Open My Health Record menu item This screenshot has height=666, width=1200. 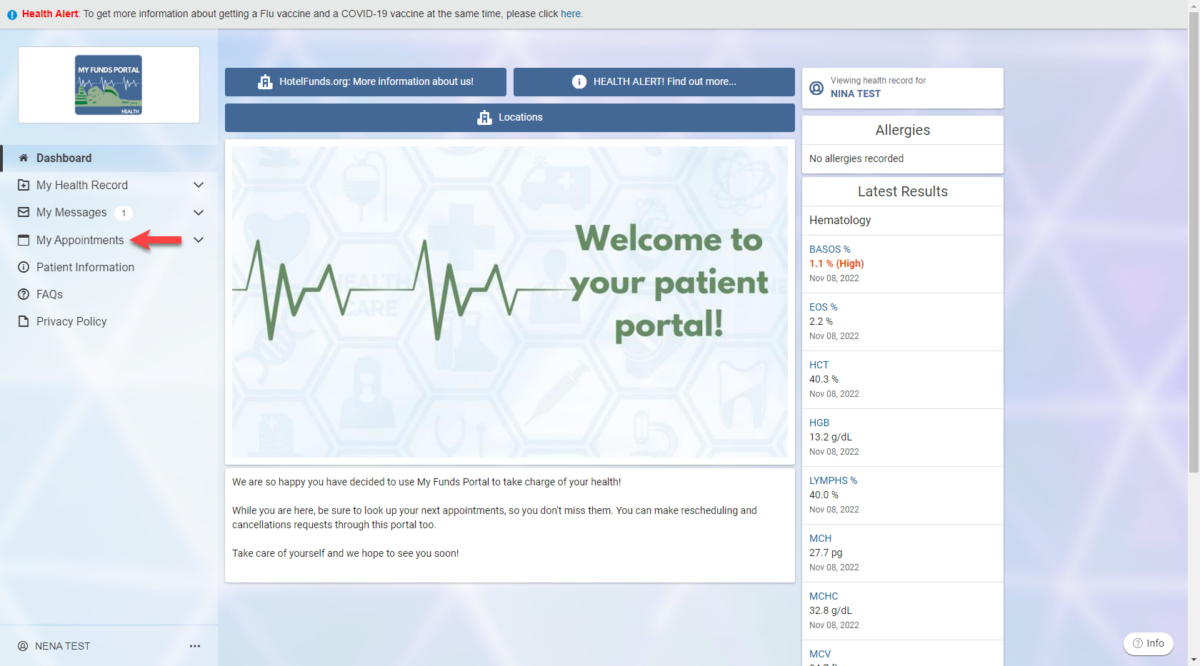82,185
